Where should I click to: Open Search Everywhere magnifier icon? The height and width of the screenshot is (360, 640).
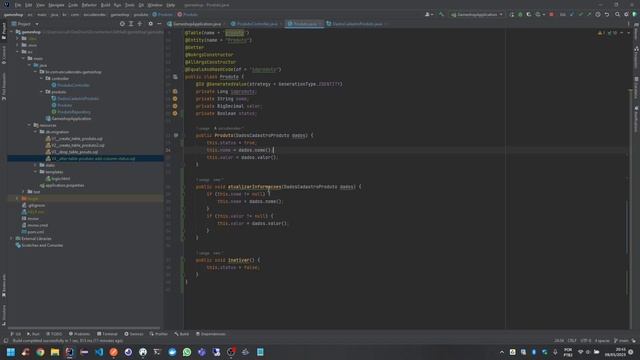coord(618,15)
